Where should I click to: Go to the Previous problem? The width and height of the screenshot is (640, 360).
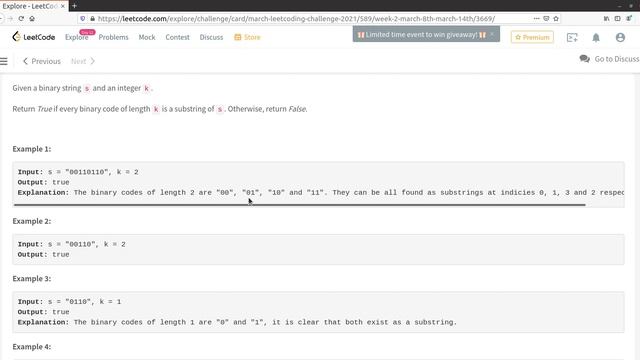[42, 61]
